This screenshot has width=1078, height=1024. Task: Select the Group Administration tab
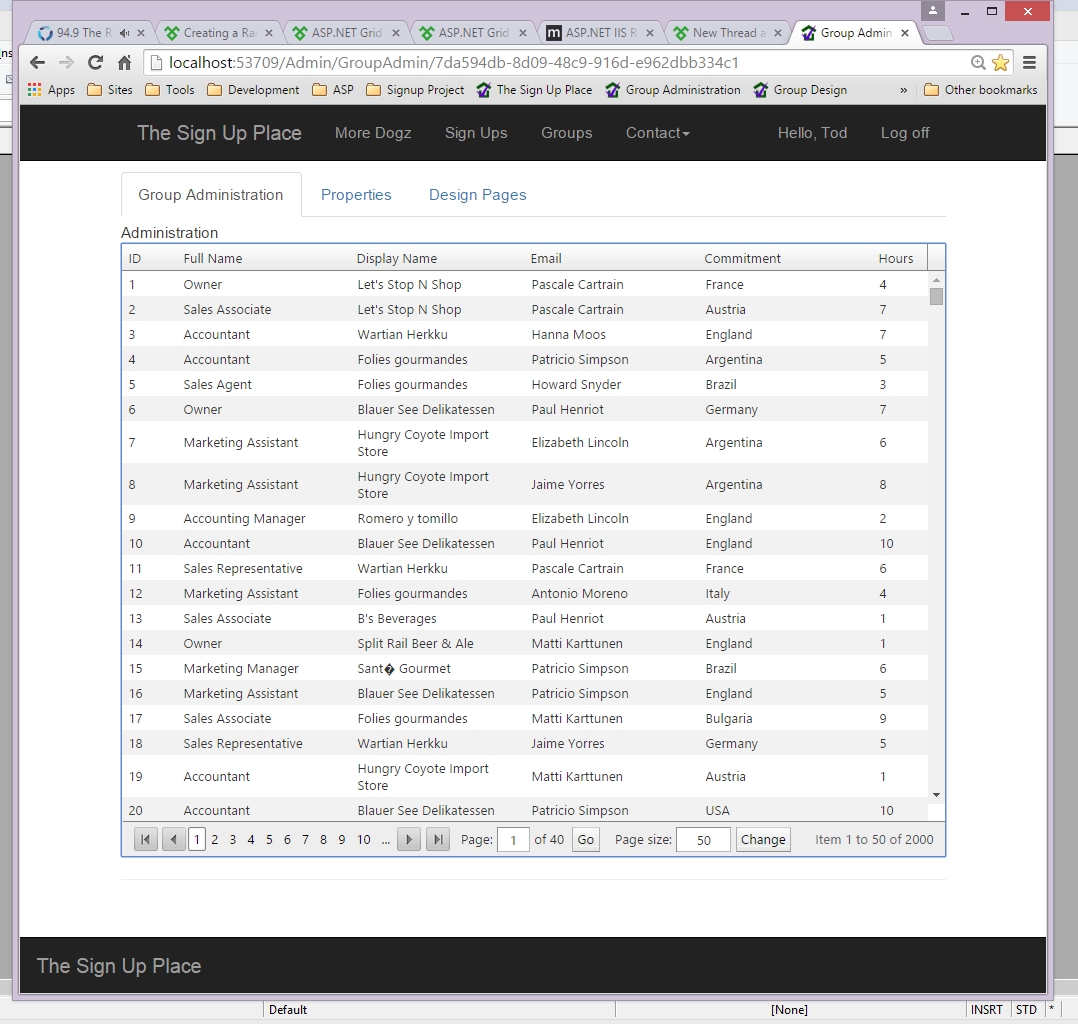tap(211, 195)
